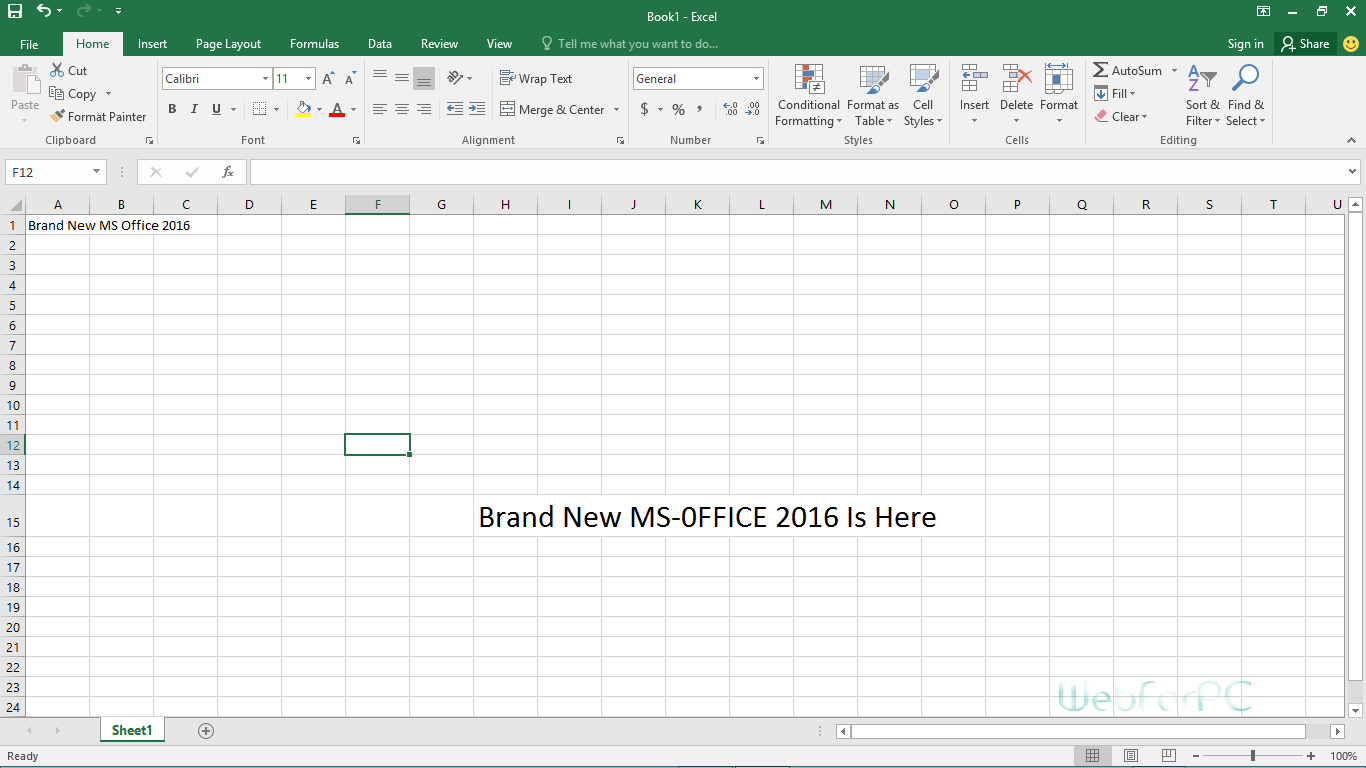Open the Conditional Formatting menu

[x=809, y=96]
